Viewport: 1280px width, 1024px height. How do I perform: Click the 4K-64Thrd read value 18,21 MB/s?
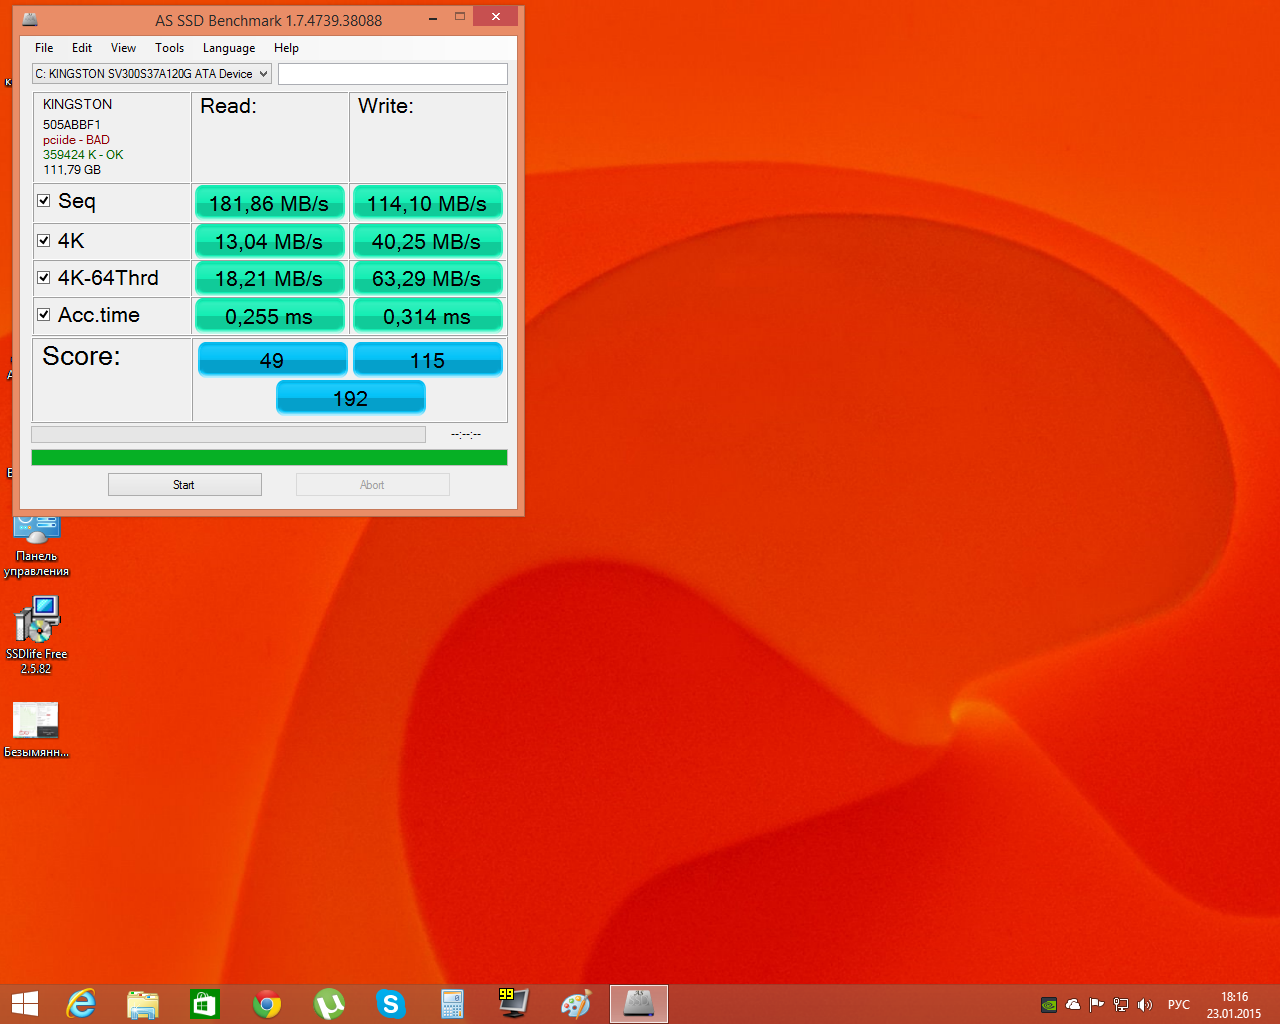[x=270, y=278]
